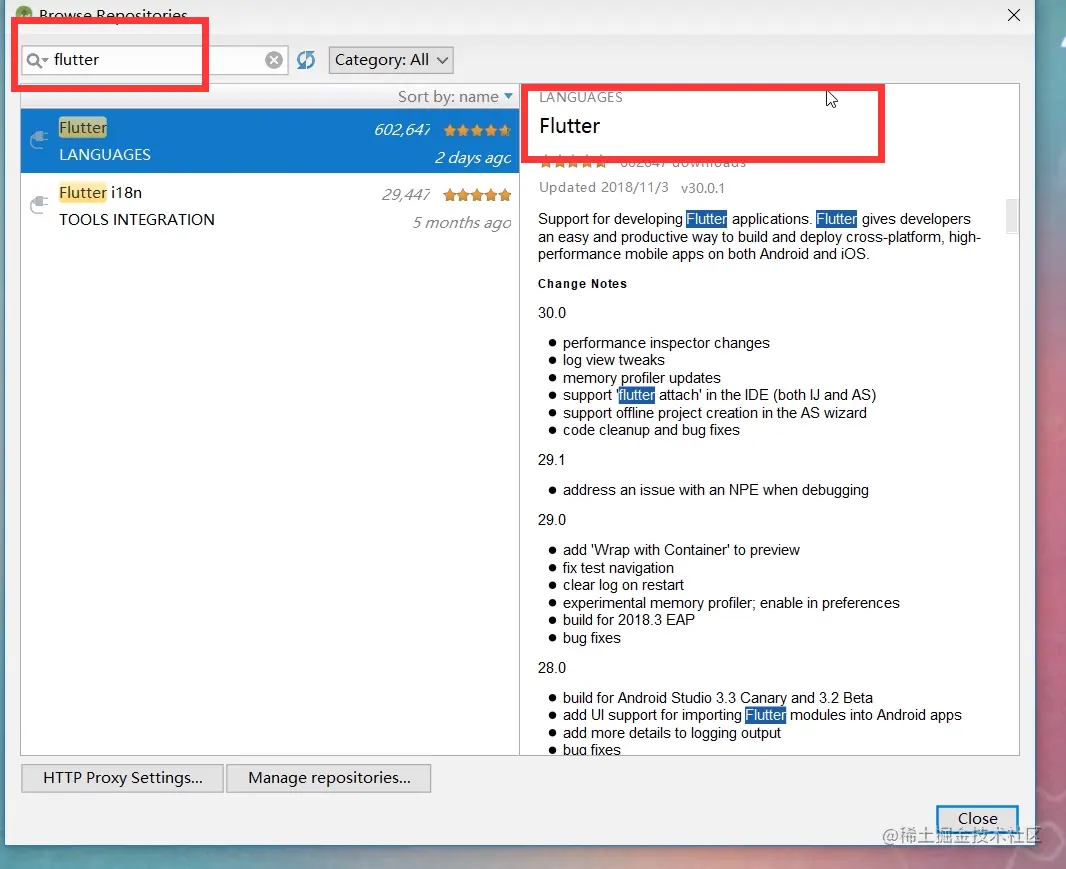
Task: Click 'add more details to logging output' note
Action: [672, 733]
